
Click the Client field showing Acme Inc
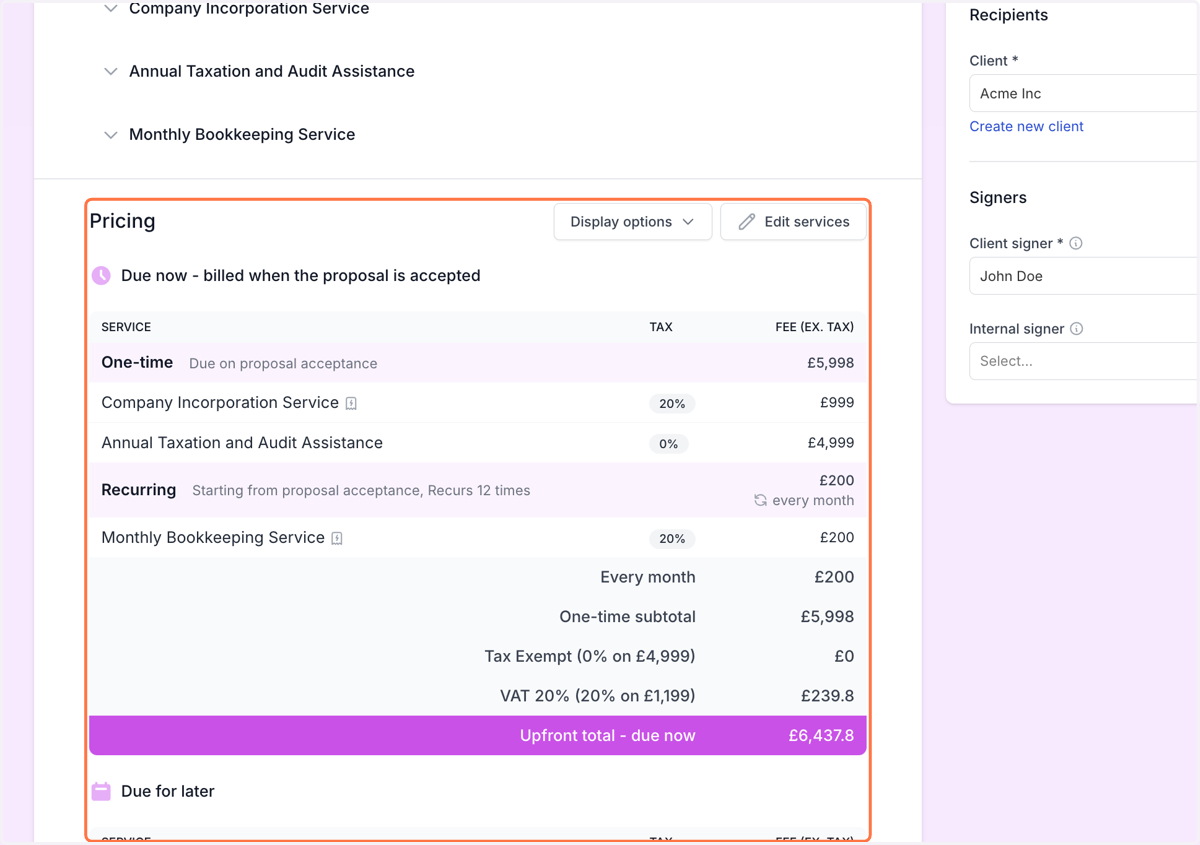coord(1084,94)
